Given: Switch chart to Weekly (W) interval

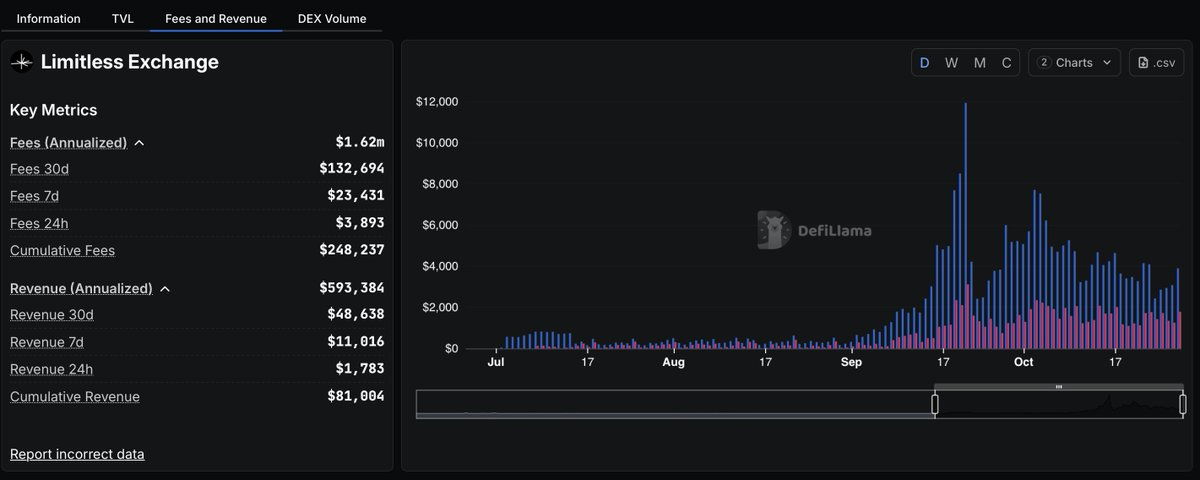Looking at the screenshot, I should [951, 63].
